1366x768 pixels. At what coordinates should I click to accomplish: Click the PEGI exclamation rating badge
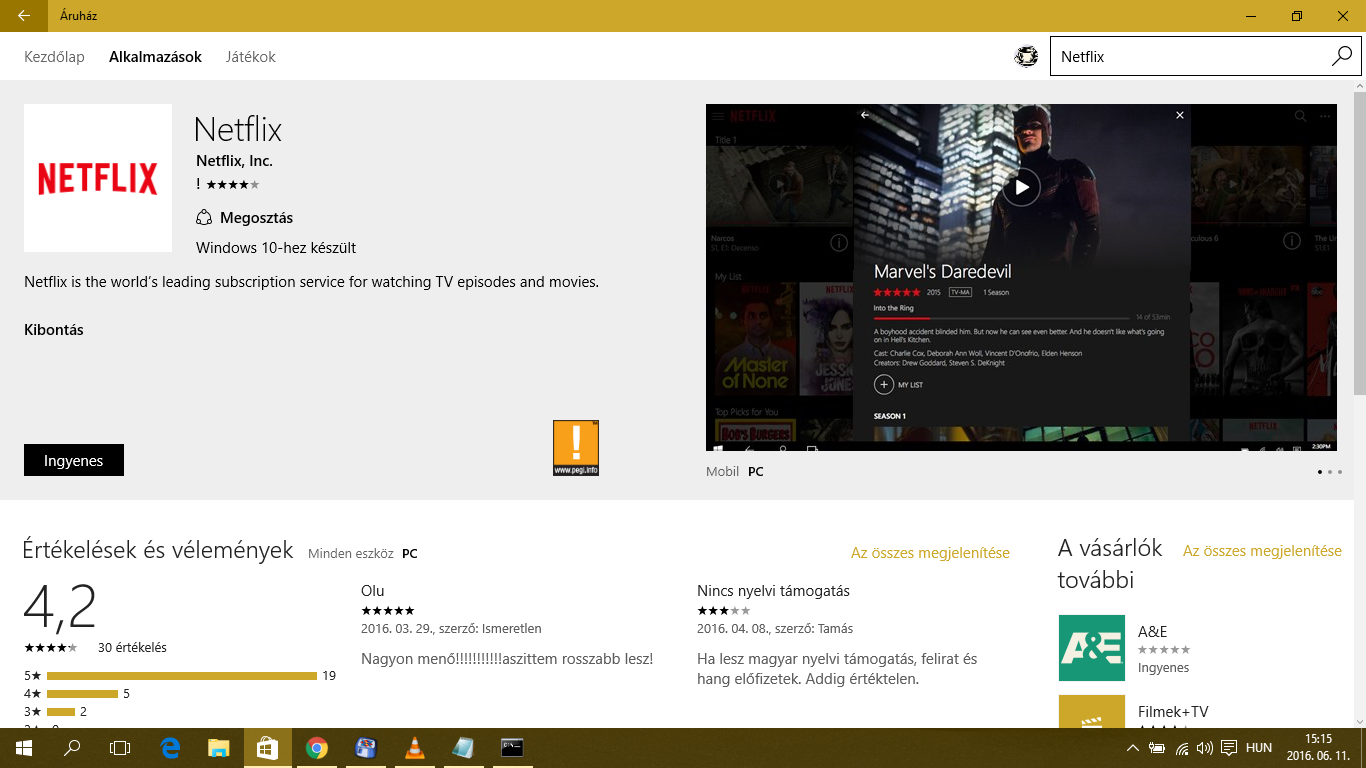coord(576,448)
